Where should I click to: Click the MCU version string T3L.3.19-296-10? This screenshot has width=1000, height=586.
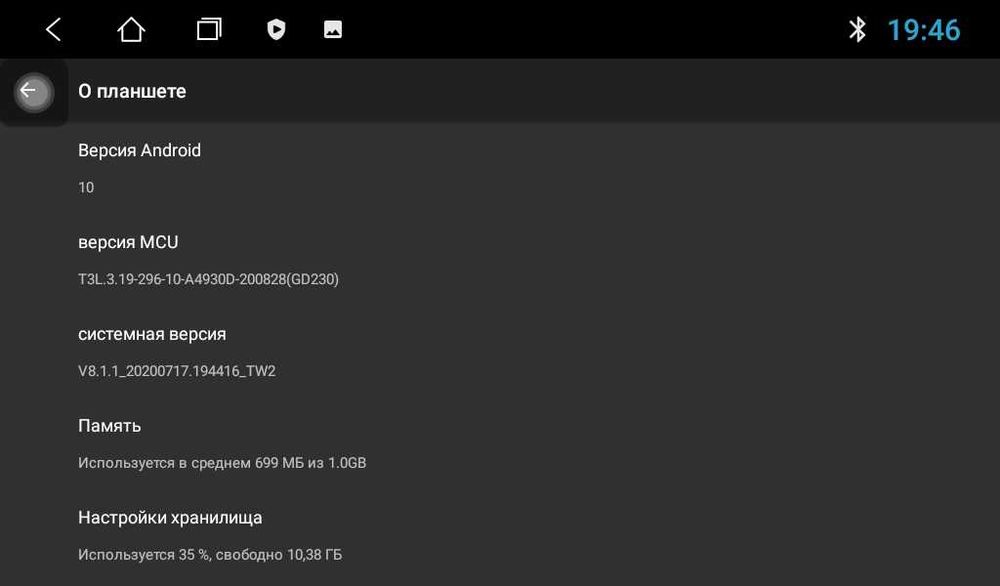coord(208,279)
